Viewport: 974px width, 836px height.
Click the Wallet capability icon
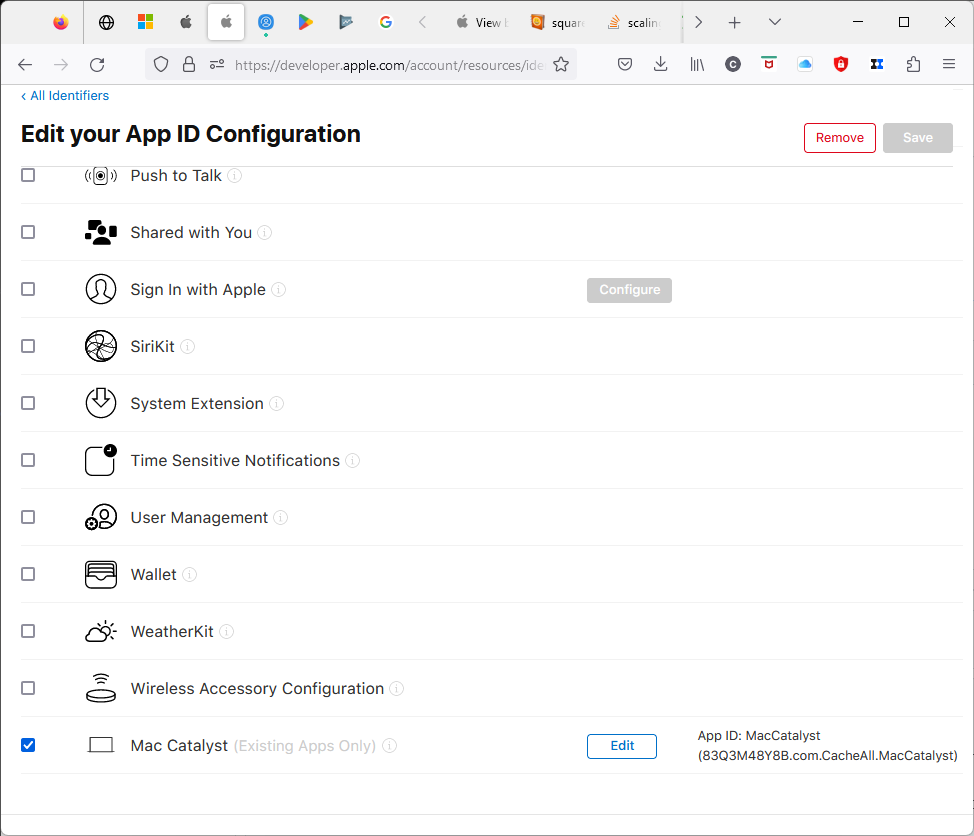(x=100, y=574)
